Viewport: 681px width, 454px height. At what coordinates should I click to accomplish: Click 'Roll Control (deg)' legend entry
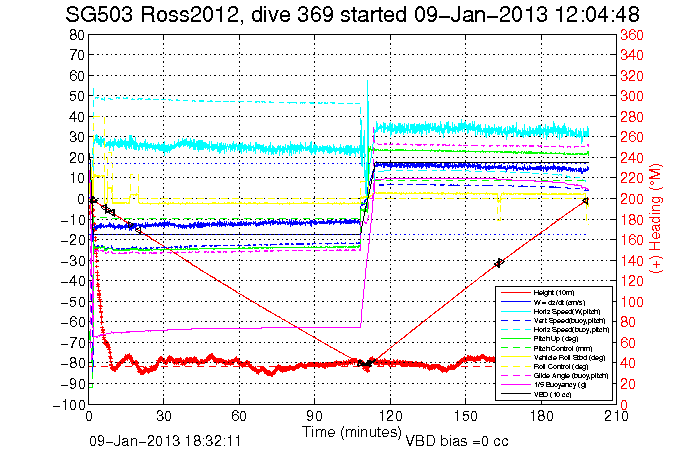point(561,367)
